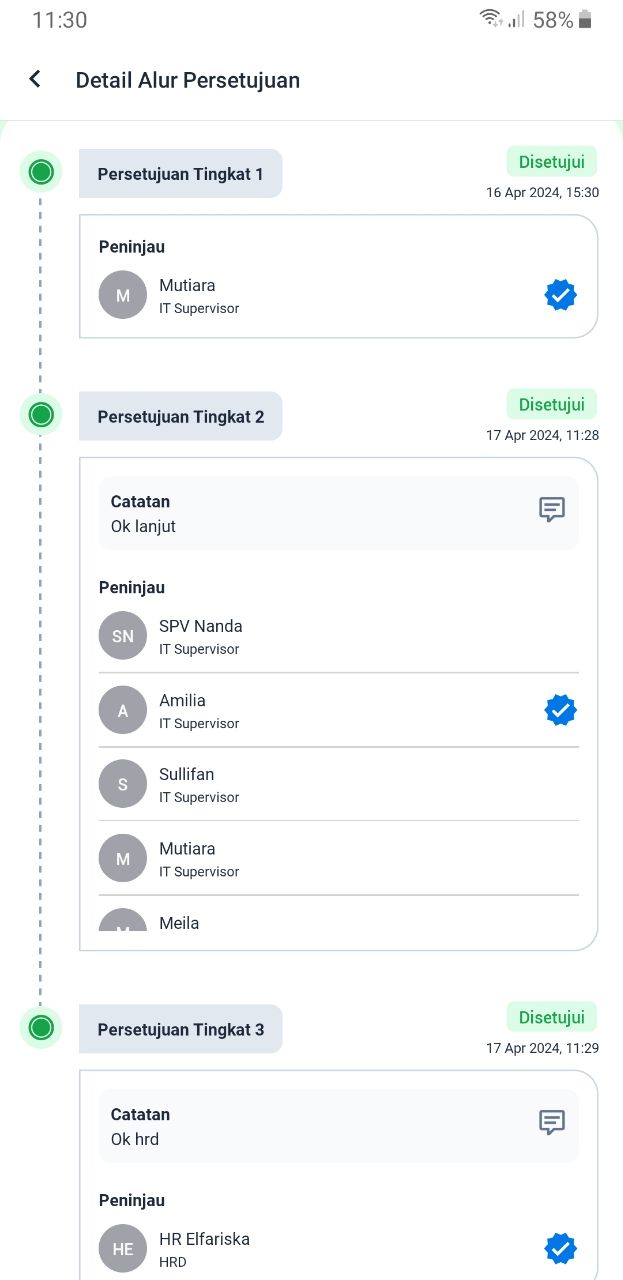Expand the Persetujuan Tingkat 2 section
Screen dimensions: 623x1280
coord(180,416)
